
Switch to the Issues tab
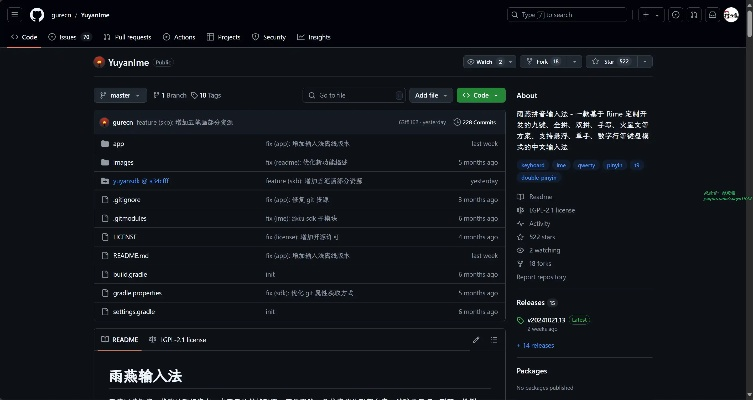[69, 37]
